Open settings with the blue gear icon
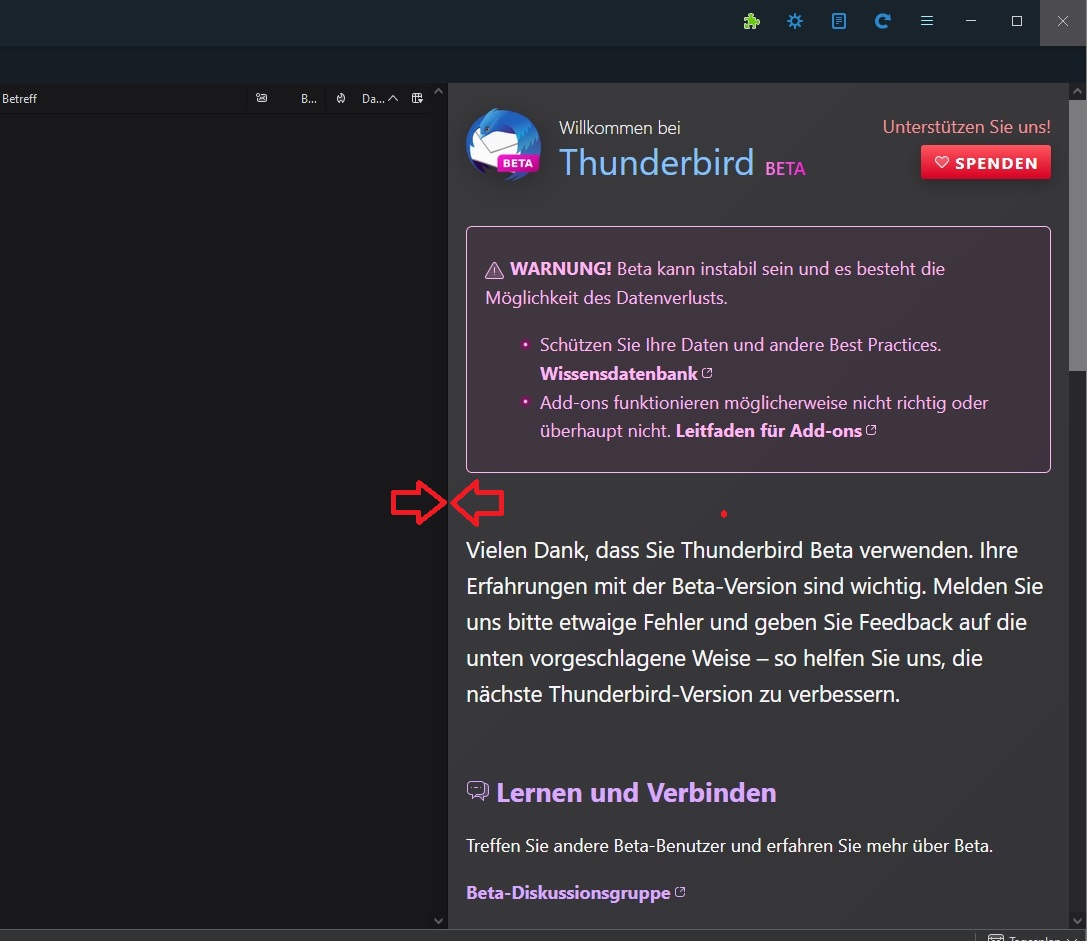The height and width of the screenshot is (941, 1087). [x=795, y=21]
